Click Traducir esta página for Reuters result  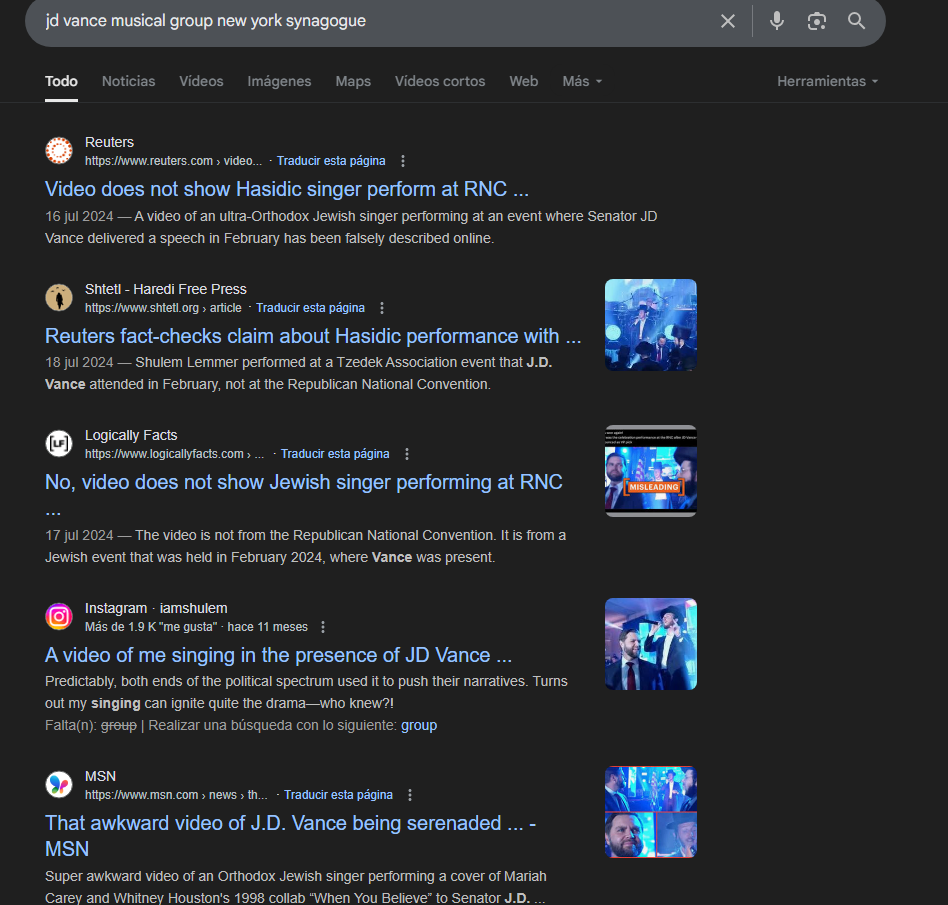(x=331, y=161)
